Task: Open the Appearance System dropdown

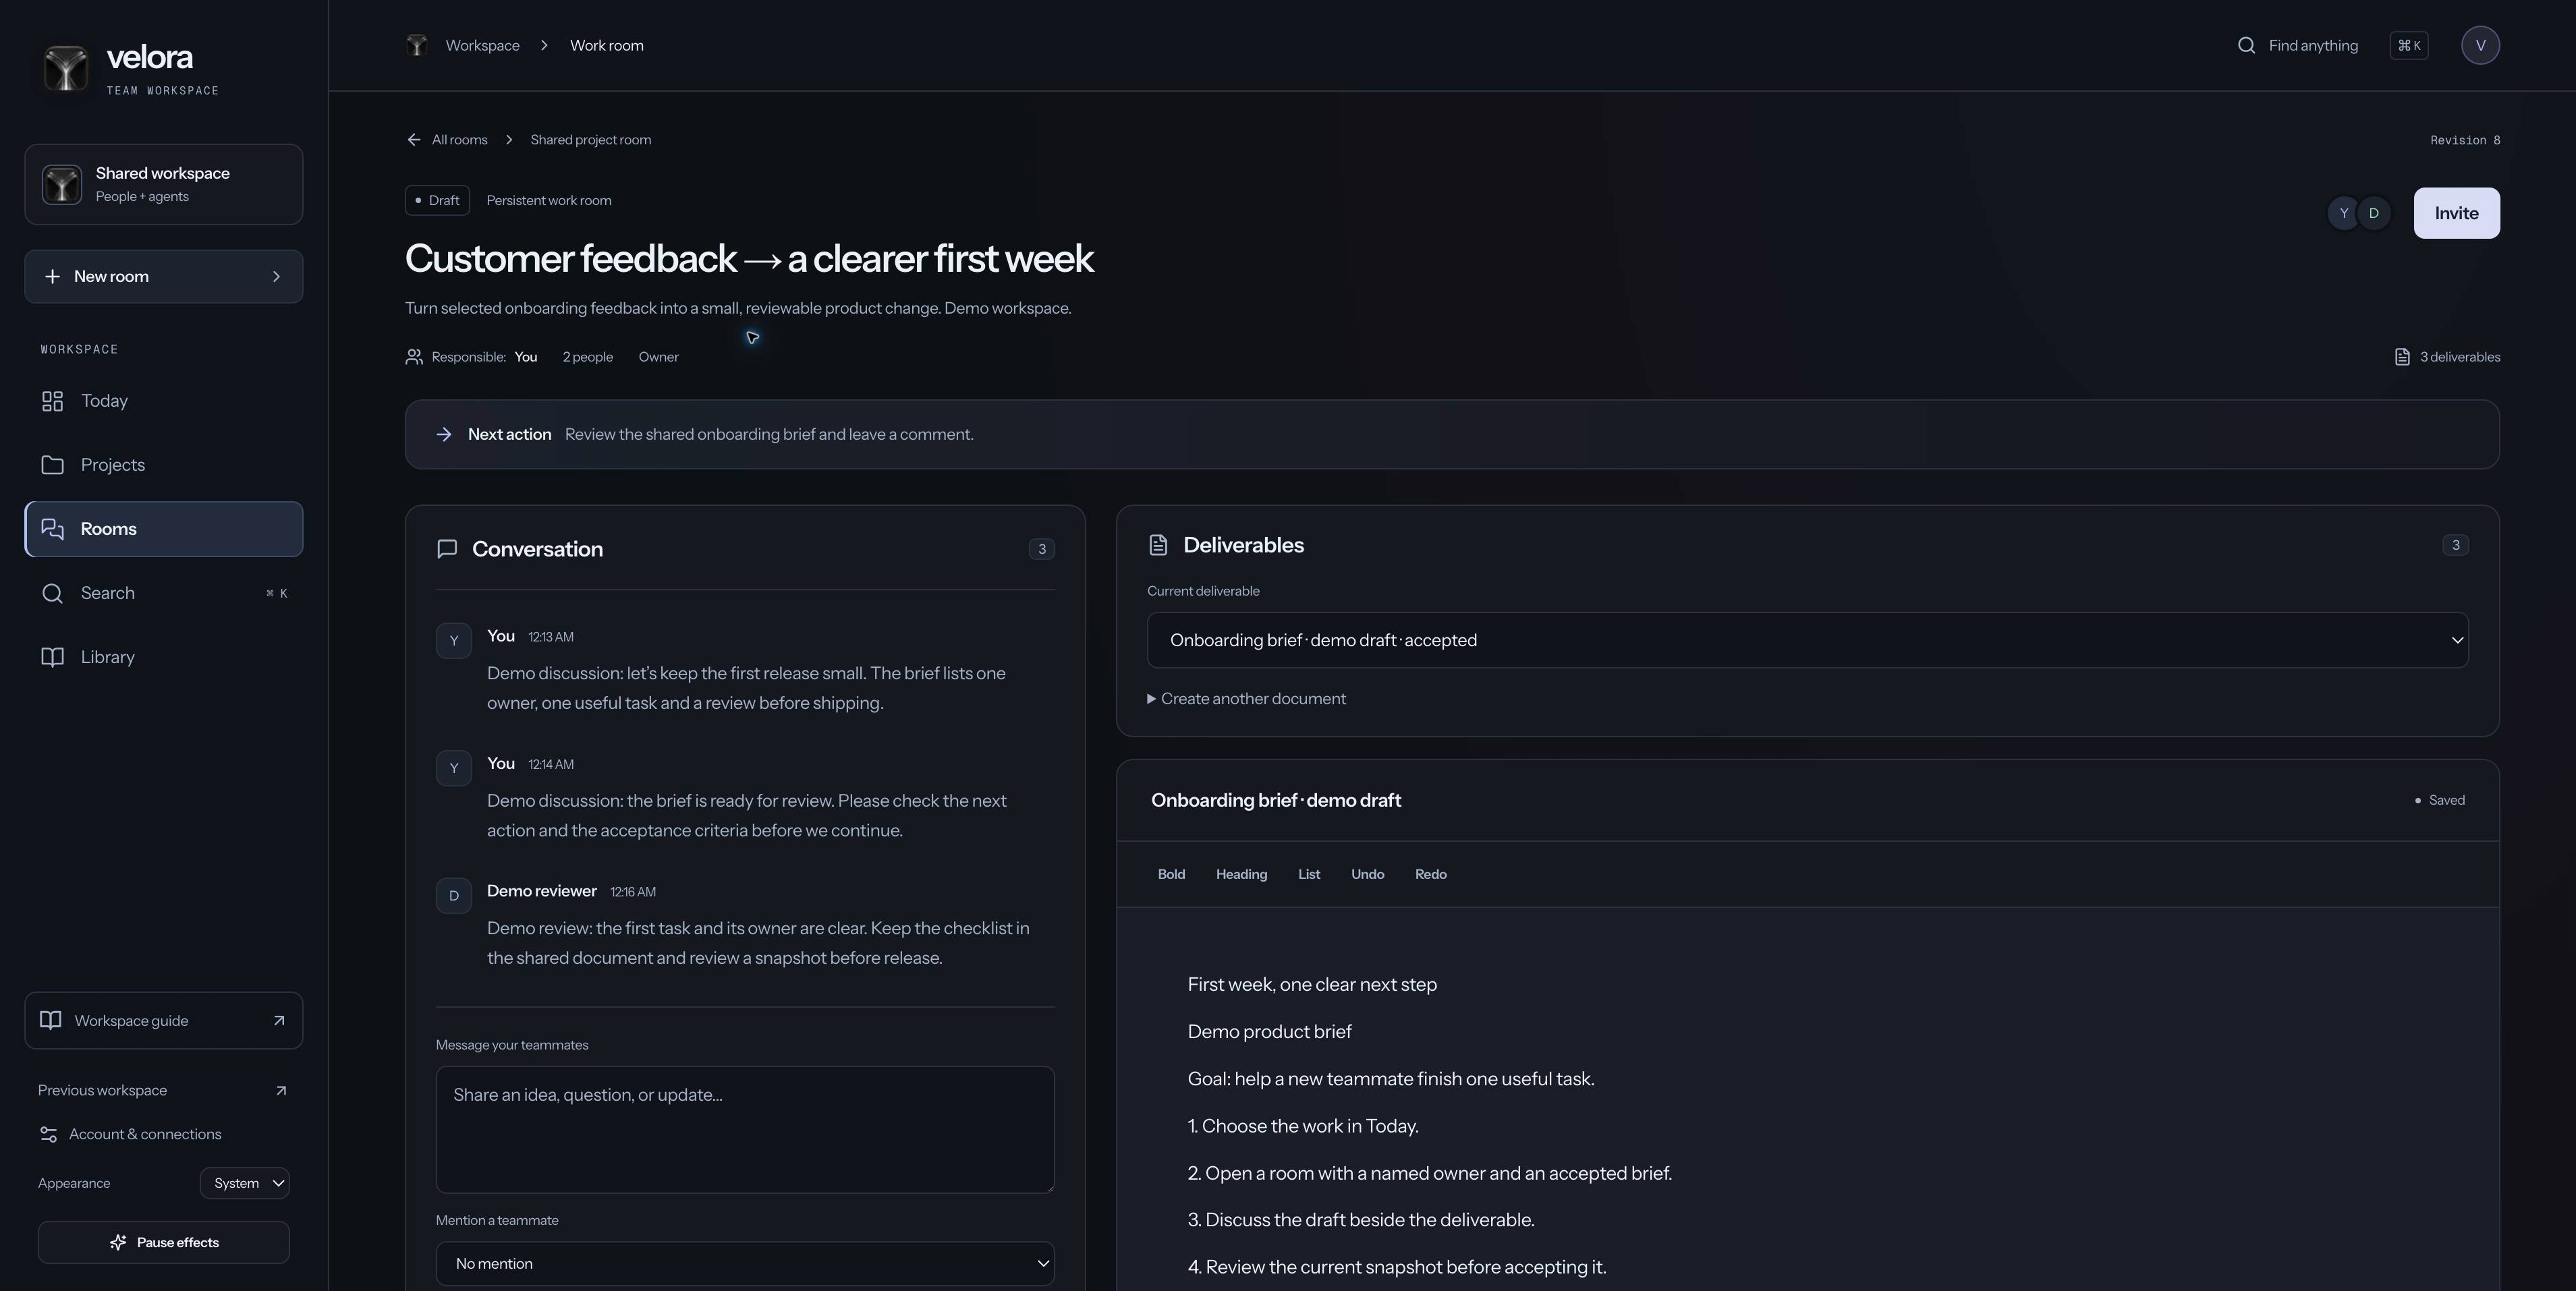Action: pyautogui.click(x=245, y=1183)
